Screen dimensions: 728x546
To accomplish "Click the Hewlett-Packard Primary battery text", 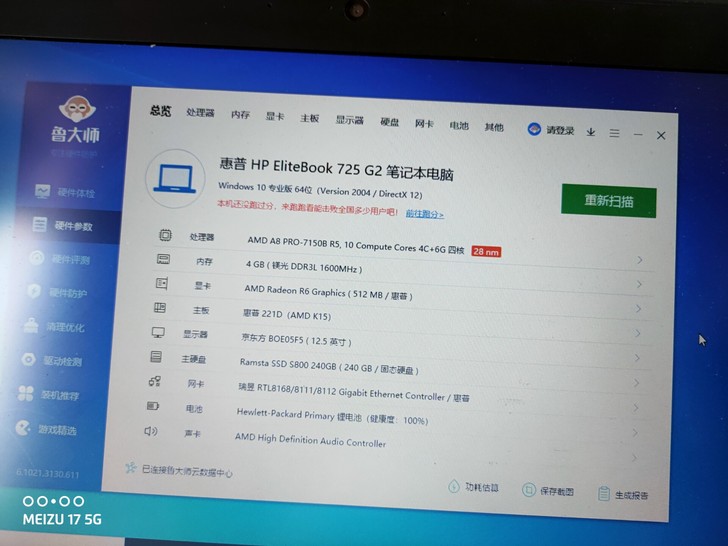I will click(332, 416).
